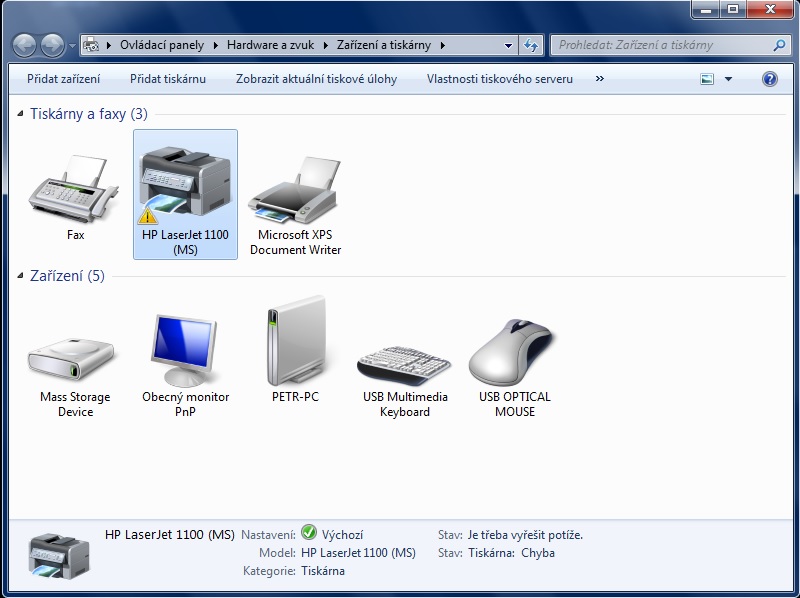Close the Zařízení a tiskárny window
Screen dimensions: 800x598
770,9
